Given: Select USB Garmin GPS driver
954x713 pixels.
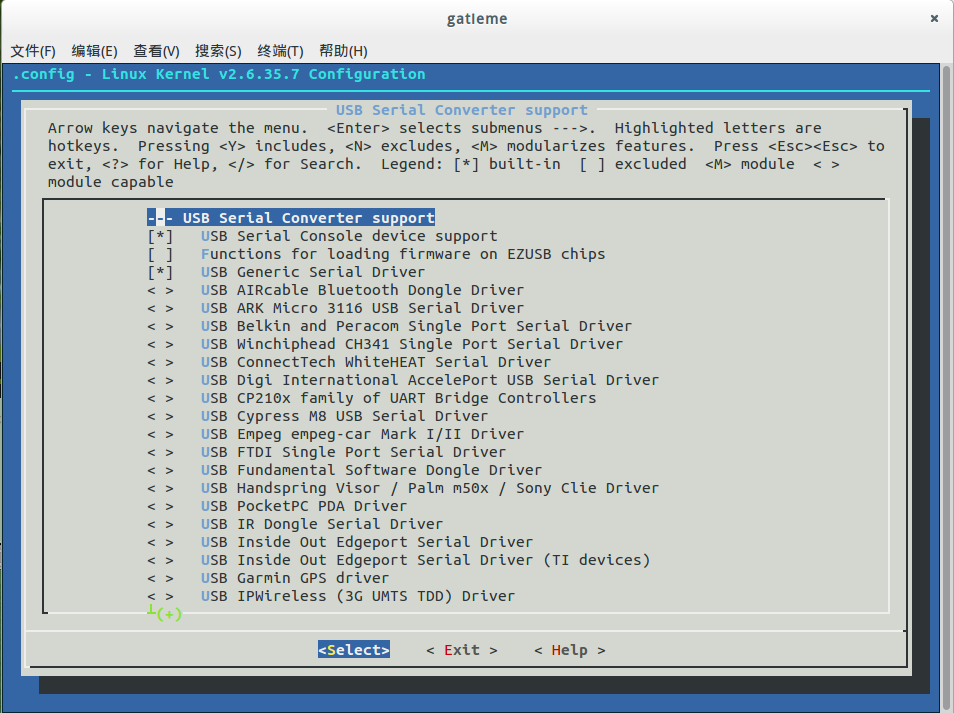Looking at the screenshot, I should click(294, 578).
